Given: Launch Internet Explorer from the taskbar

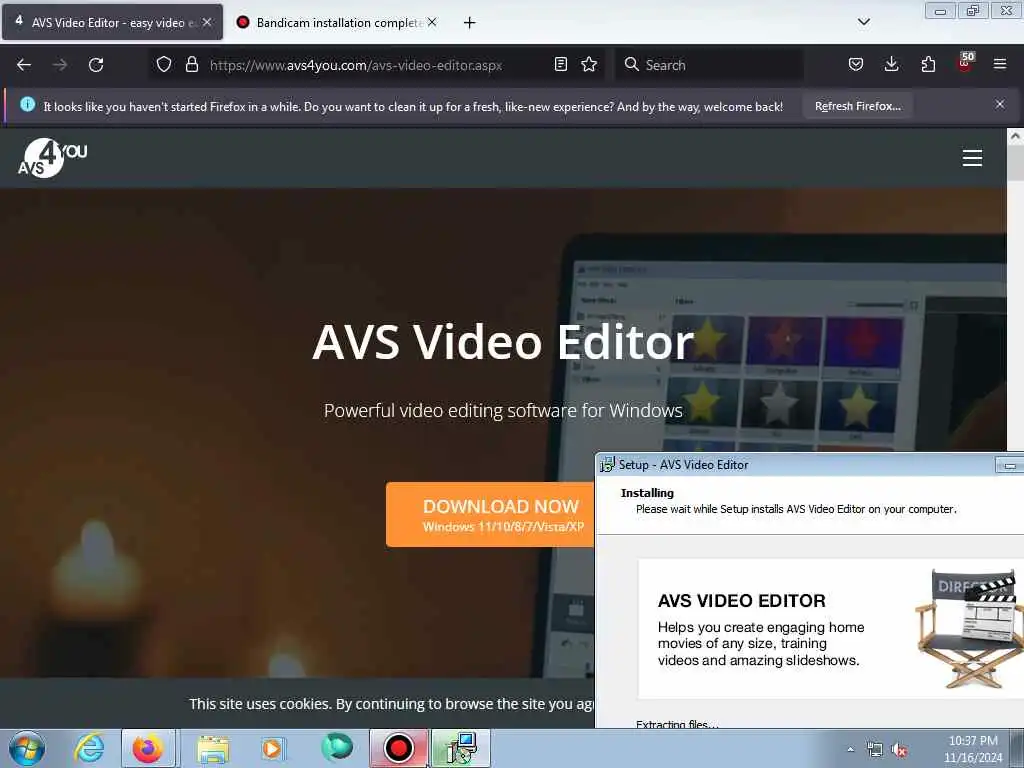Looking at the screenshot, I should pos(89,748).
